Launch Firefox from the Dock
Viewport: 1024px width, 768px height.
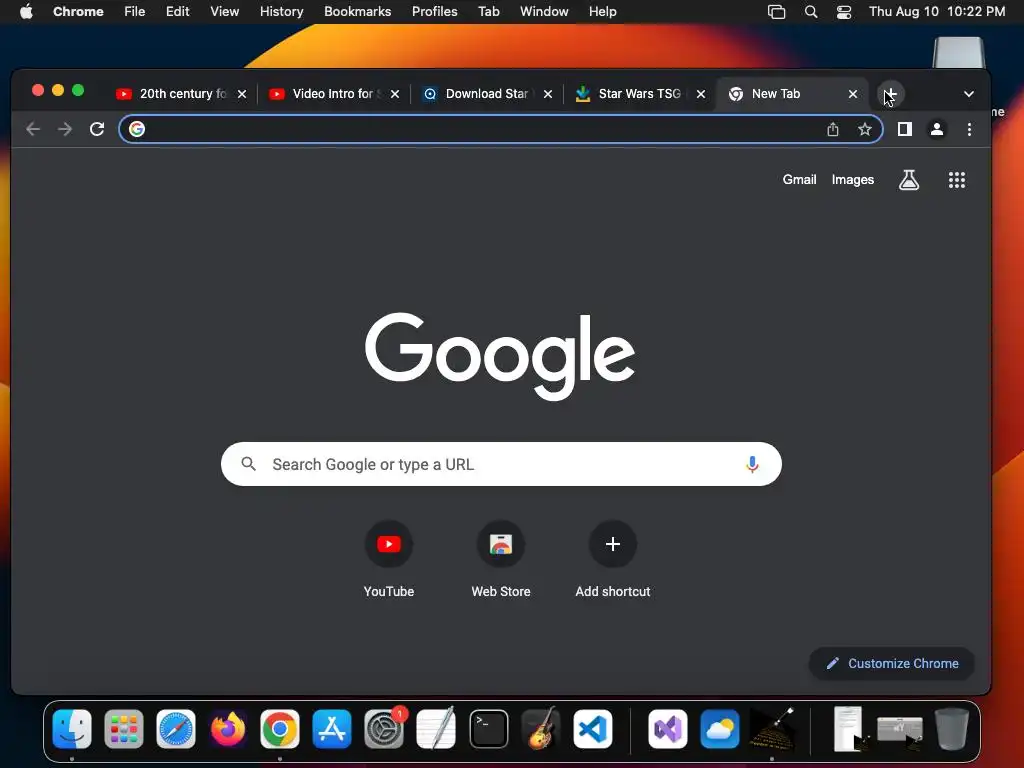pyautogui.click(x=228, y=729)
